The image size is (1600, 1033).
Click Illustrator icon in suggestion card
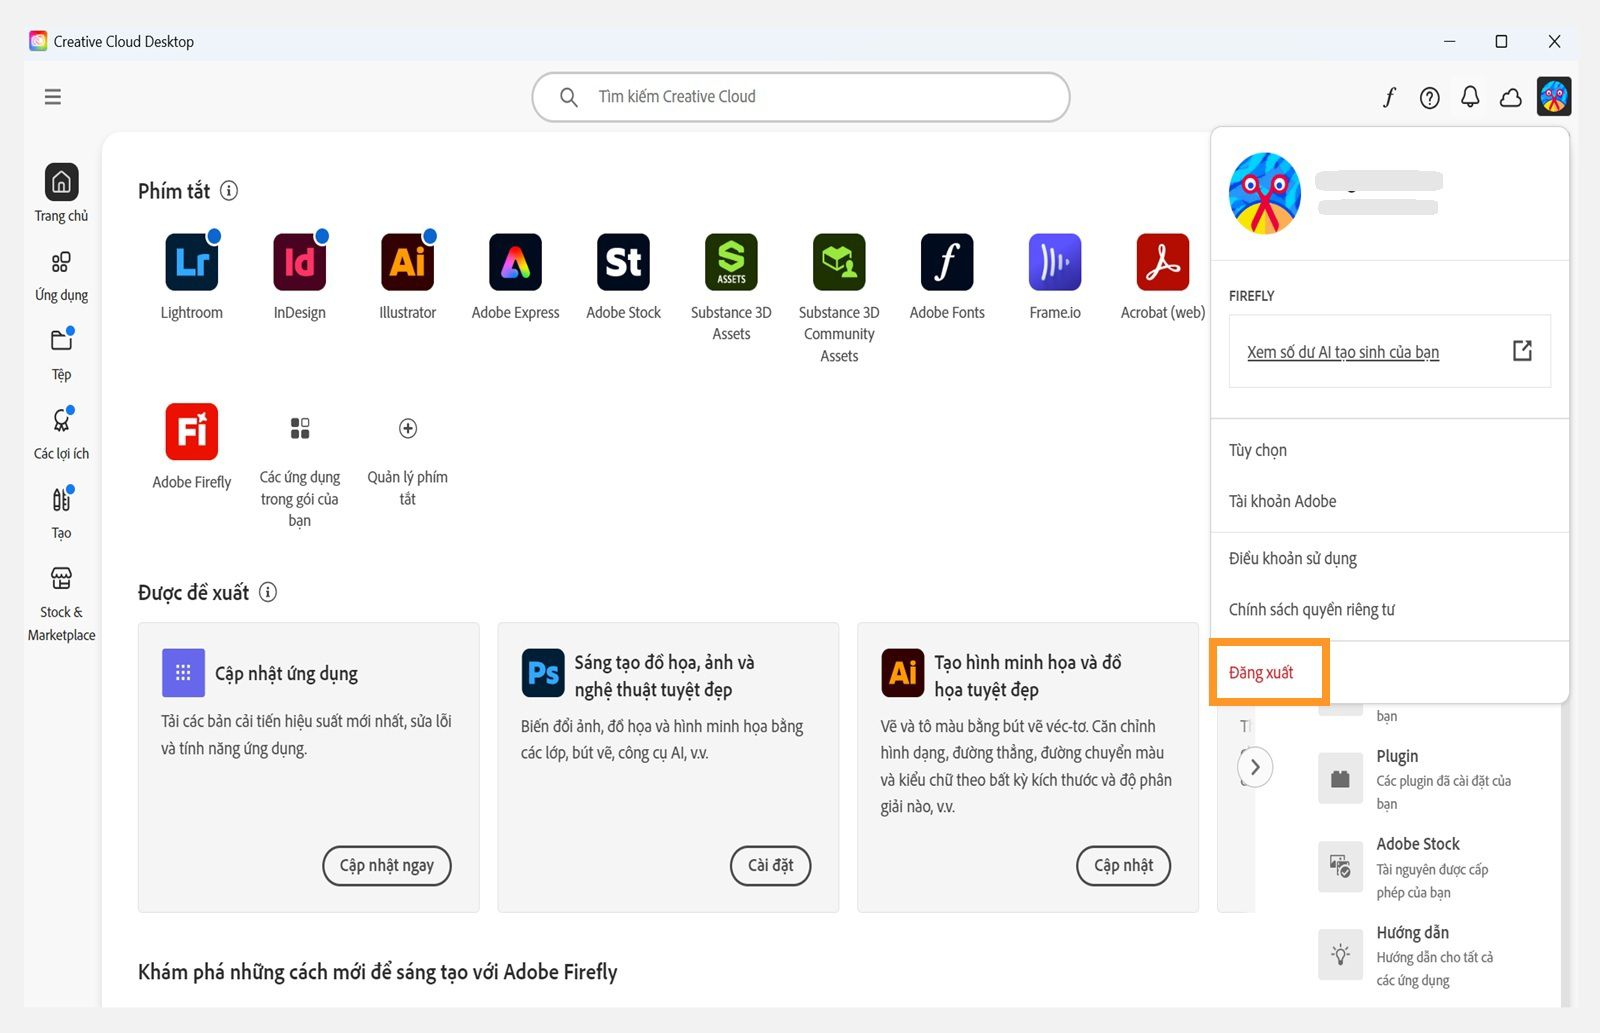(x=903, y=672)
